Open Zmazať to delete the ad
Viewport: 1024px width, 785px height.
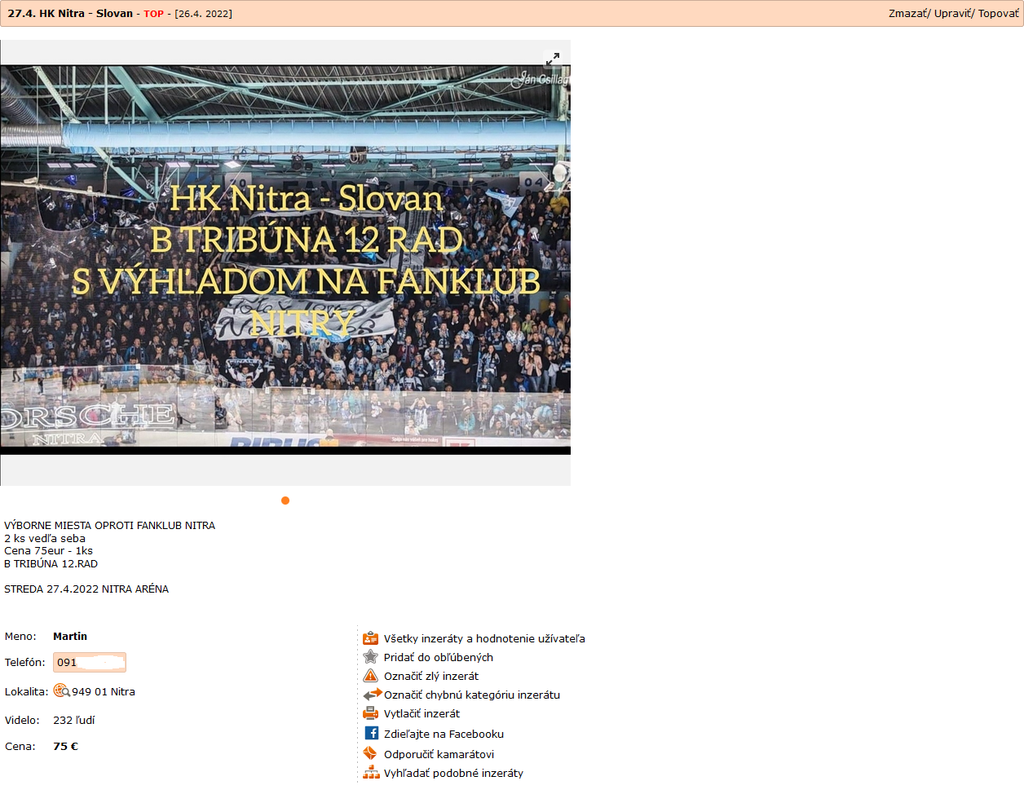pyautogui.click(x=908, y=14)
